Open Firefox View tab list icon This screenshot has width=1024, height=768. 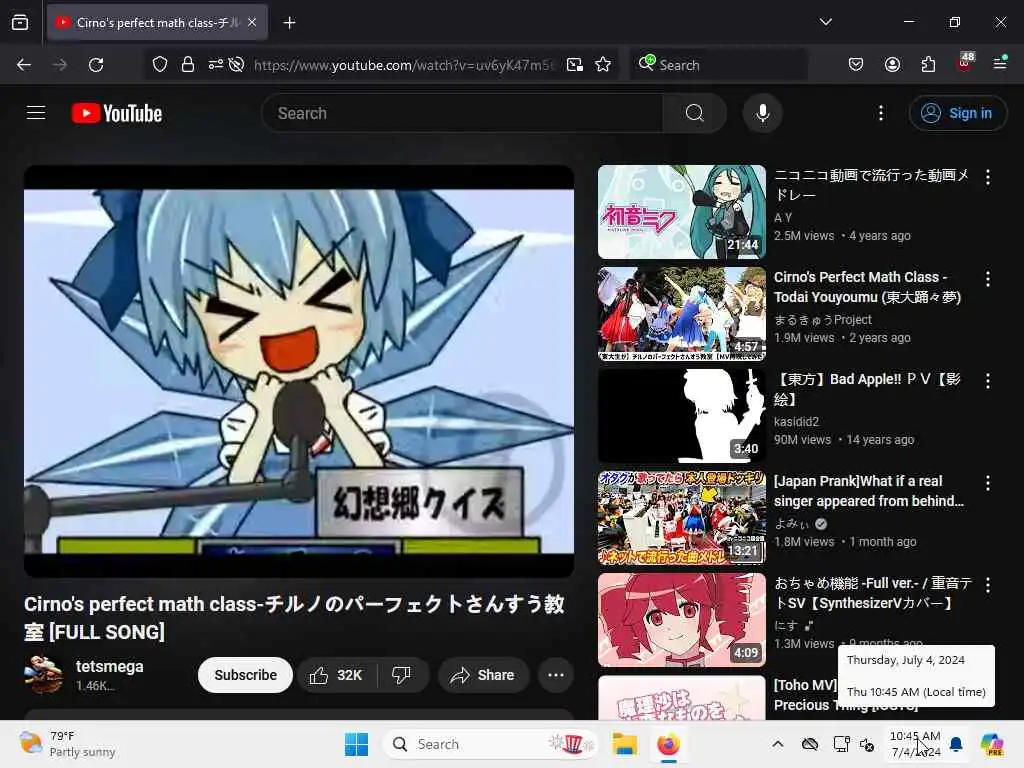20,23
